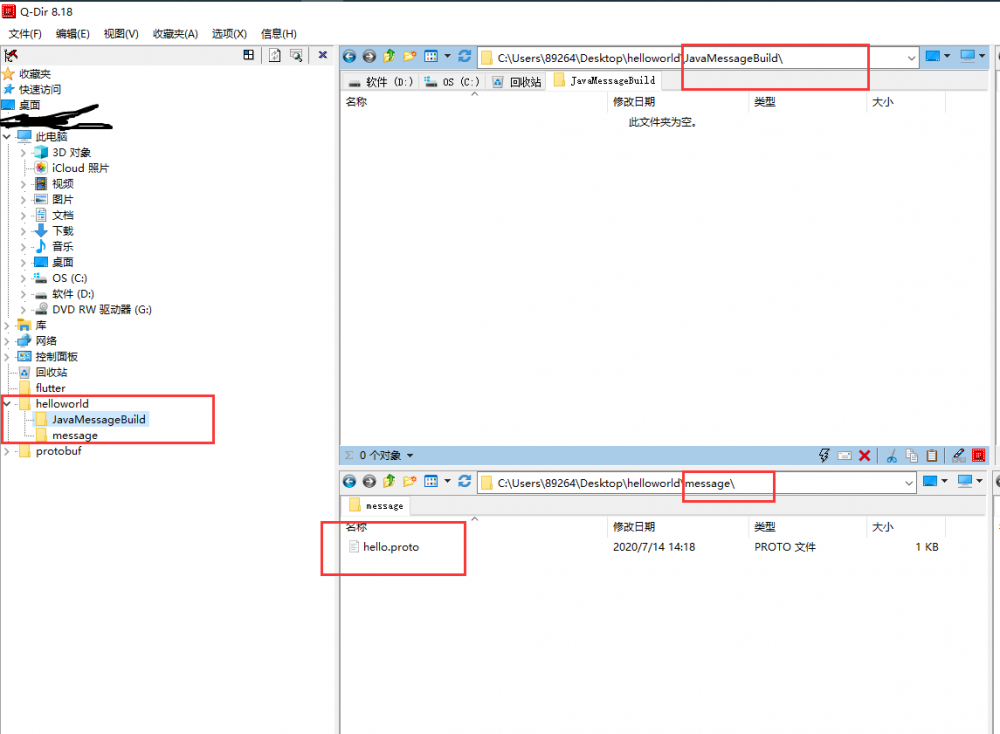This screenshot has height=734, width=1000.
Task: Switch to OS (C:) tab in top pane
Action: pyautogui.click(x=452, y=82)
